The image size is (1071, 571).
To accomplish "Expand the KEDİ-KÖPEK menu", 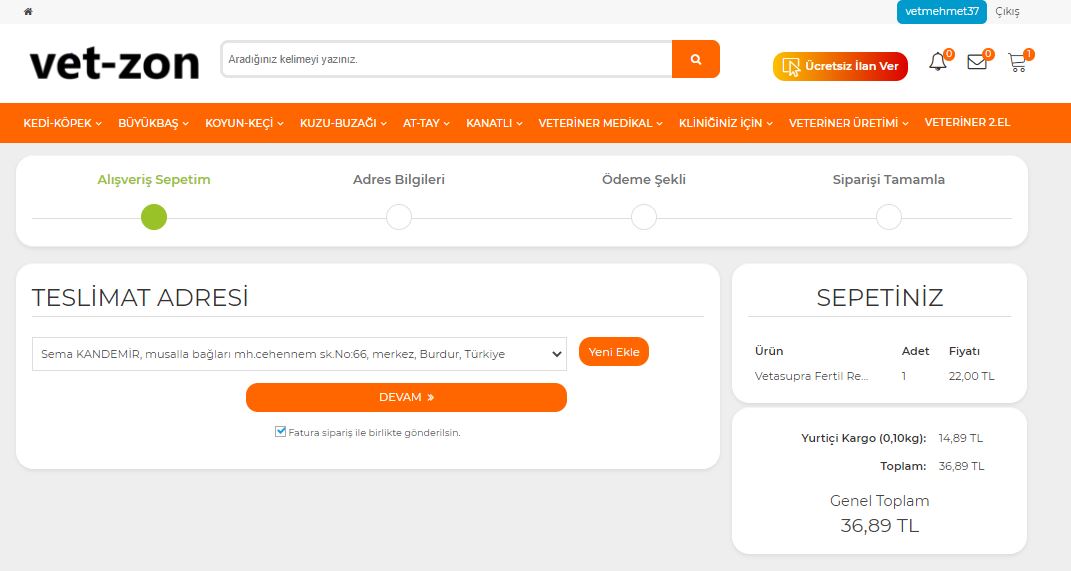I will click(63, 123).
